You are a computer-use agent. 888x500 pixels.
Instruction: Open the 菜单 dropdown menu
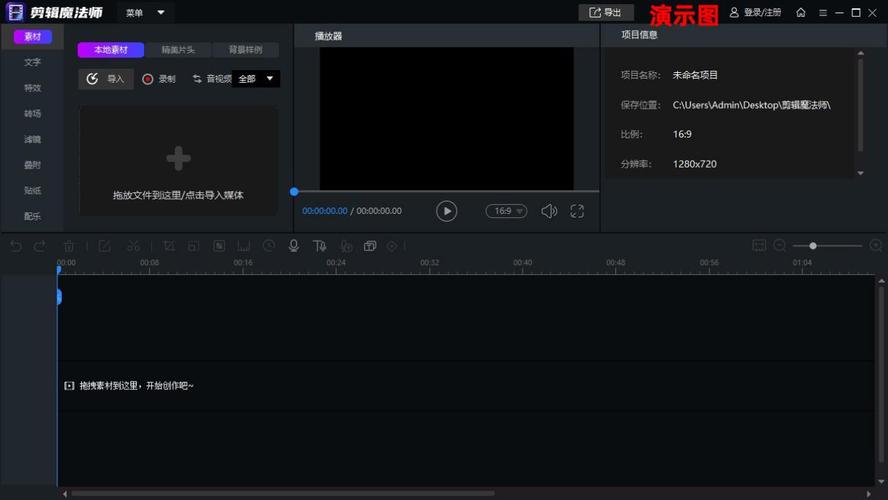(146, 12)
